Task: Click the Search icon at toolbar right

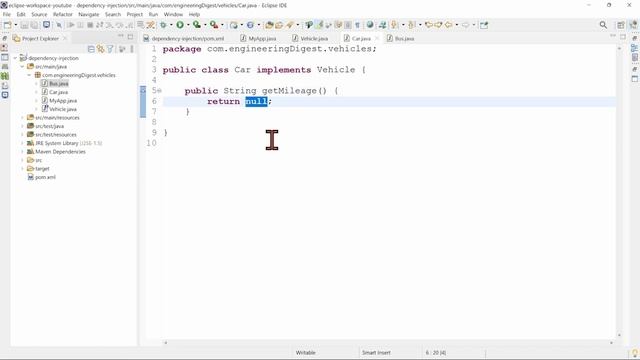Action: [603, 25]
